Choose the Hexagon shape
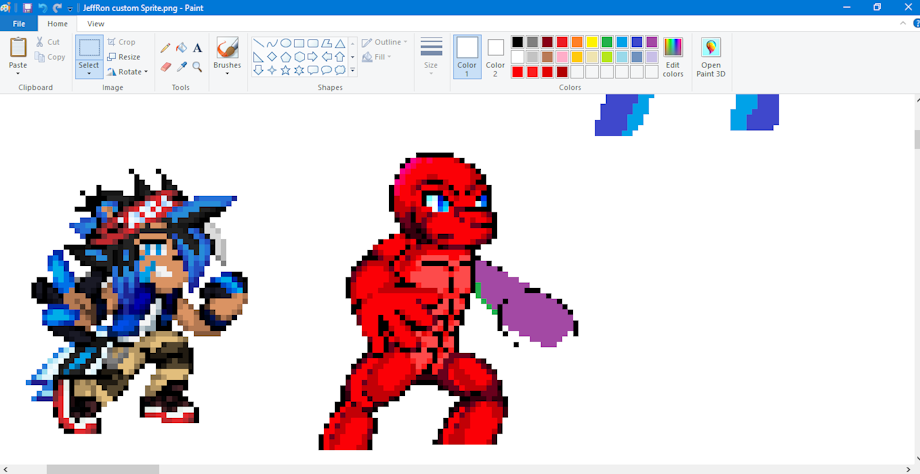The width and height of the screenshot is (920, 474). click(299, 57)
